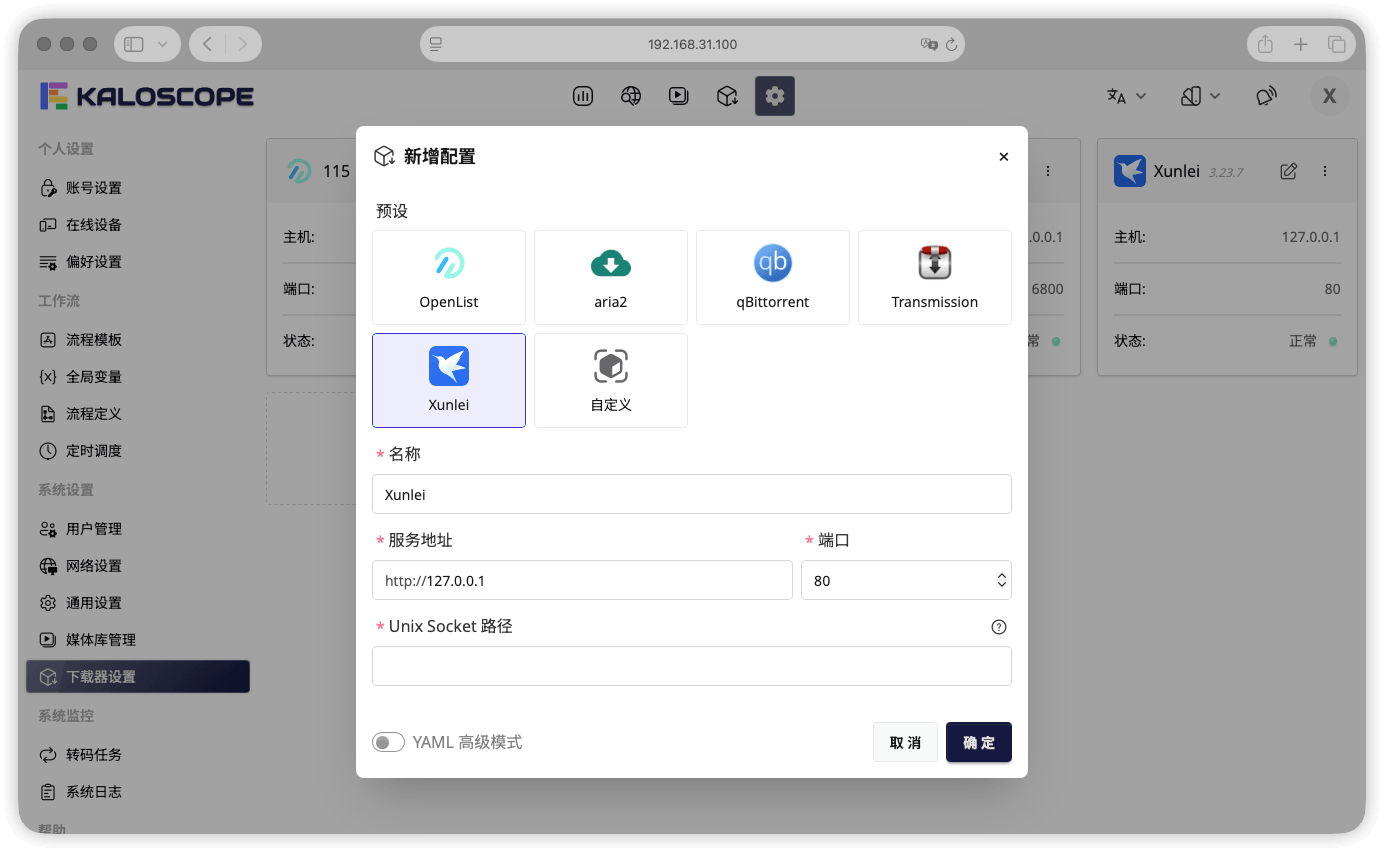Viewport: 1384px width, 852px height.
Task: Open 流程定义 in sidebar
Action: pyautogui.click(x=138, y=414)
